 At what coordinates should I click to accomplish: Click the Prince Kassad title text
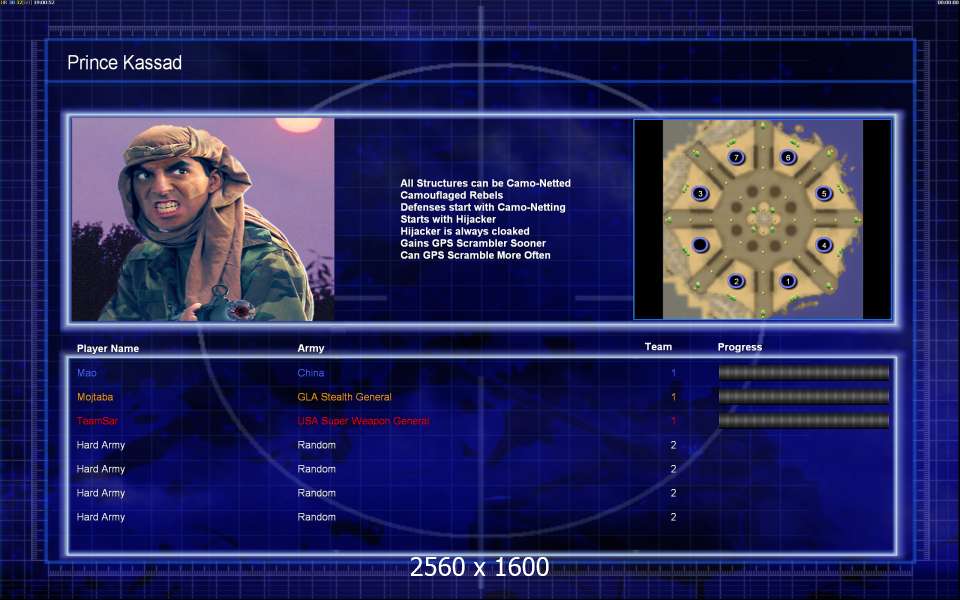click(124, 62)
